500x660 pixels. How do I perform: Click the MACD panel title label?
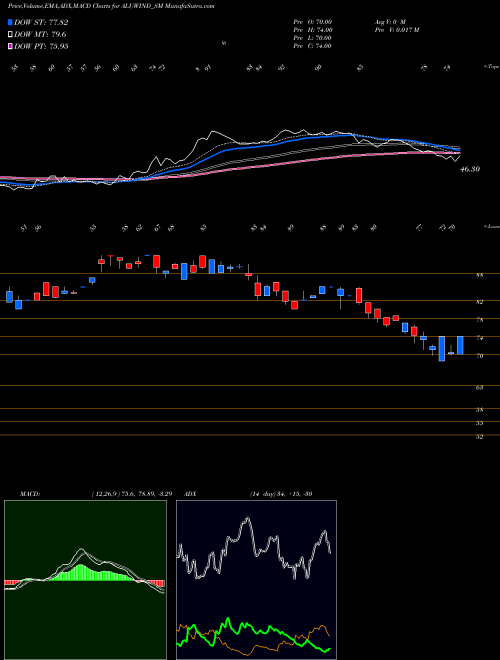pyautogui.click(x=29, y=494)
